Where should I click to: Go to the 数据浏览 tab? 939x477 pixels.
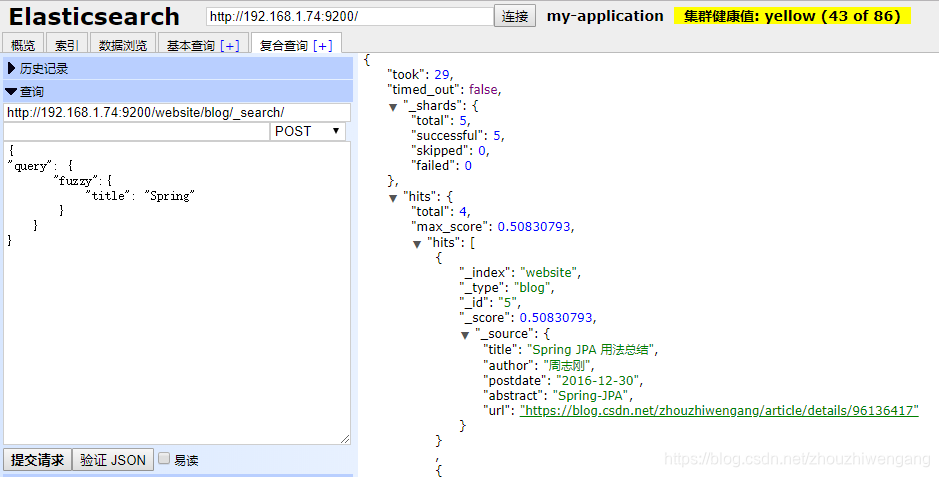click(x=123, y=45)
